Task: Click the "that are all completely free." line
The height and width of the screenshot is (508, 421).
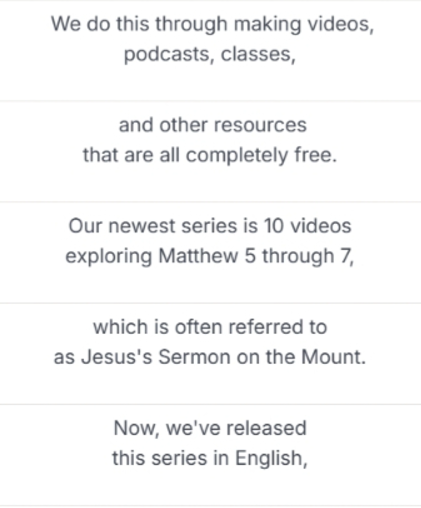Action: click(210, 156)
